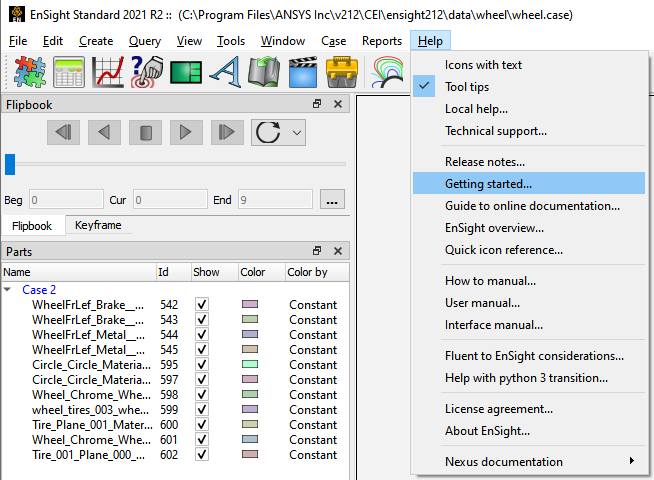Undock the Parts panel

[317, 251]
